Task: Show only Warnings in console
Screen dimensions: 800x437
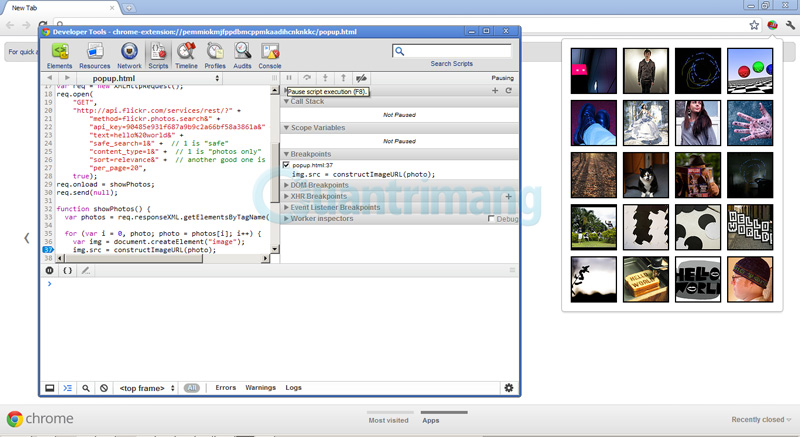Action: coord(260,388)
